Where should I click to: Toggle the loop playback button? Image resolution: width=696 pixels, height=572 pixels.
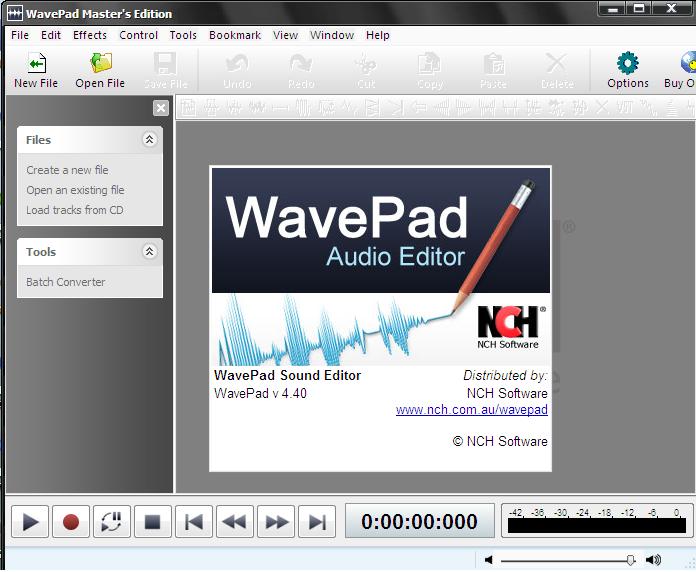tap(112, 521)
